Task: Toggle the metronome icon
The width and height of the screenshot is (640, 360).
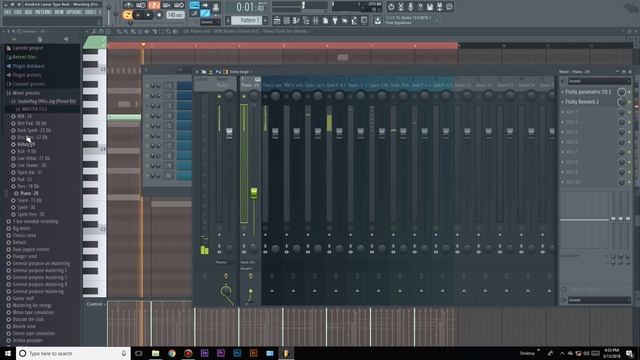Action: point(128,5)
